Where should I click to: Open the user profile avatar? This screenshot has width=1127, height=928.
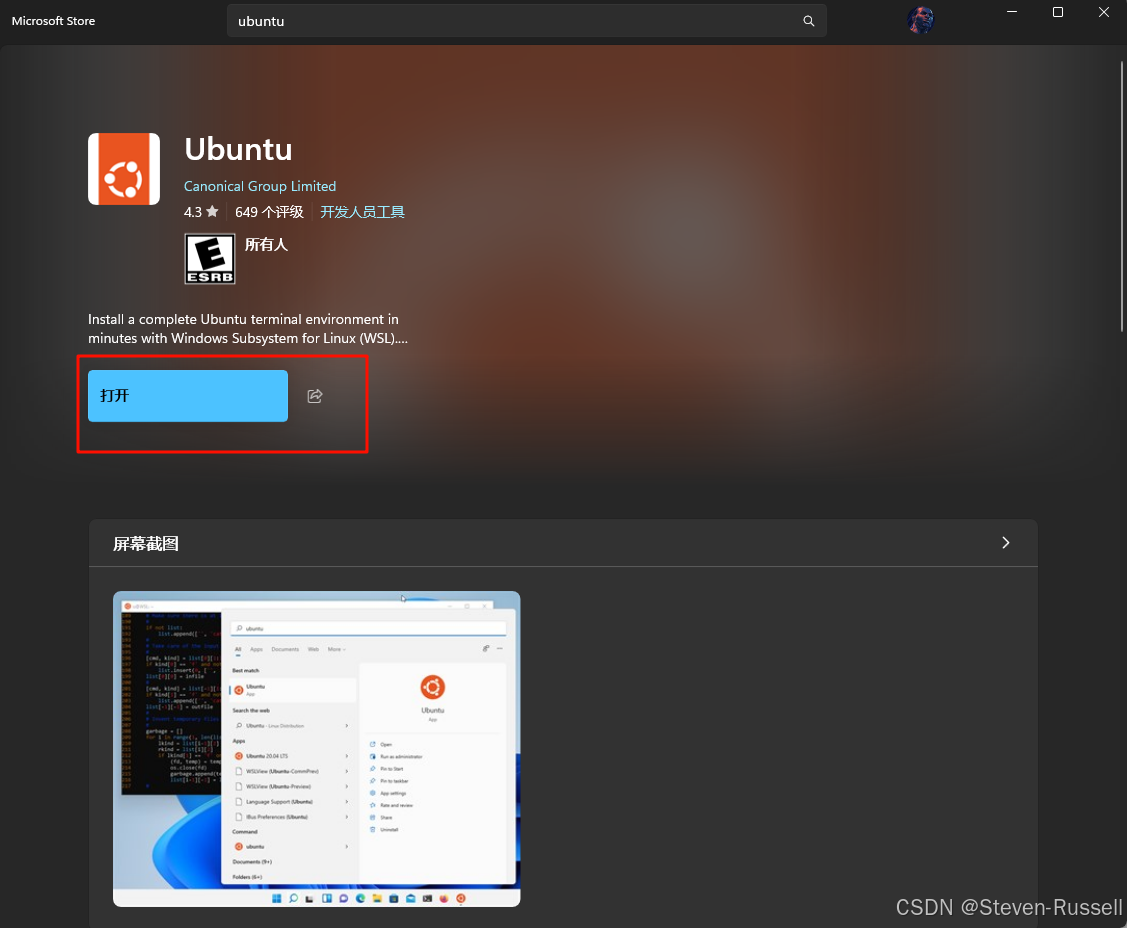(x=920, y=20)
